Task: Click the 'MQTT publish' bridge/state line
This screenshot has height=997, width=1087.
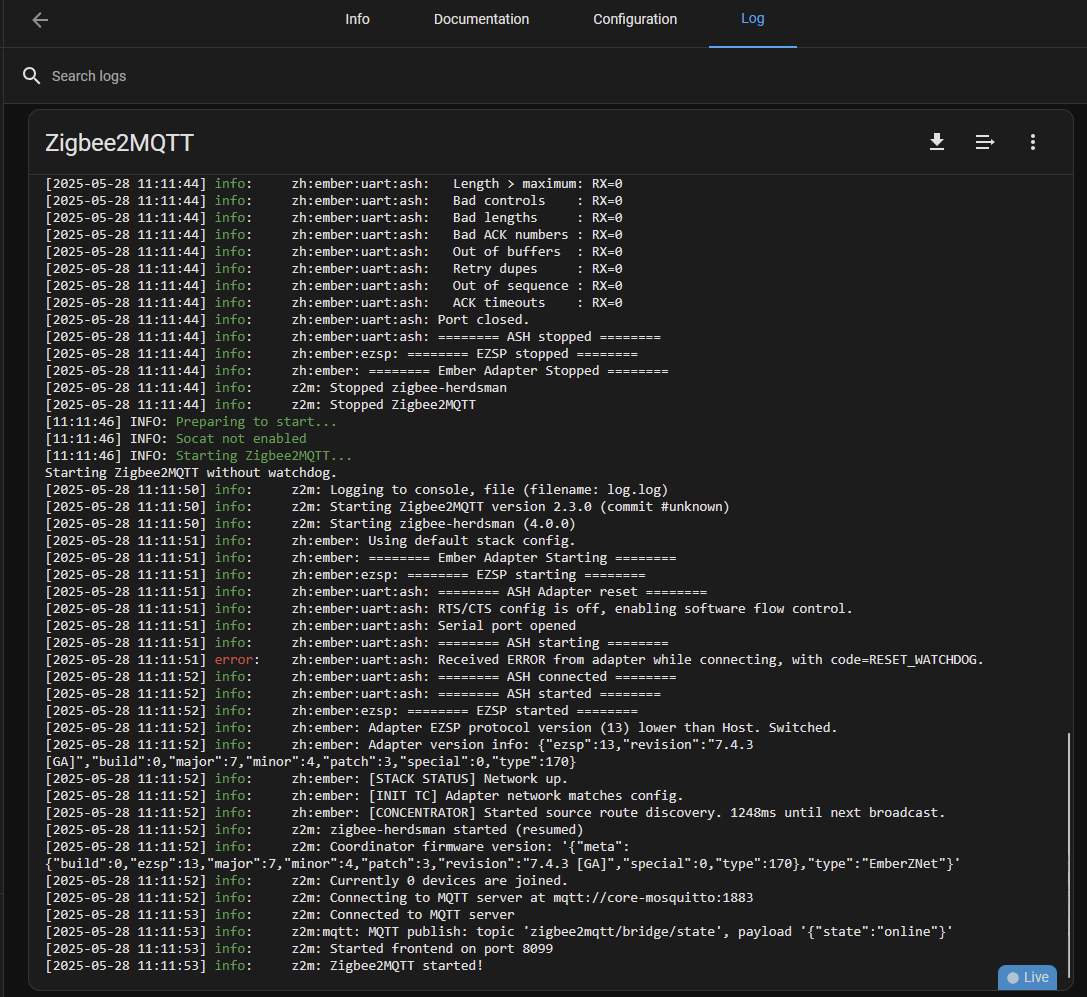Action: click(499, 931)
